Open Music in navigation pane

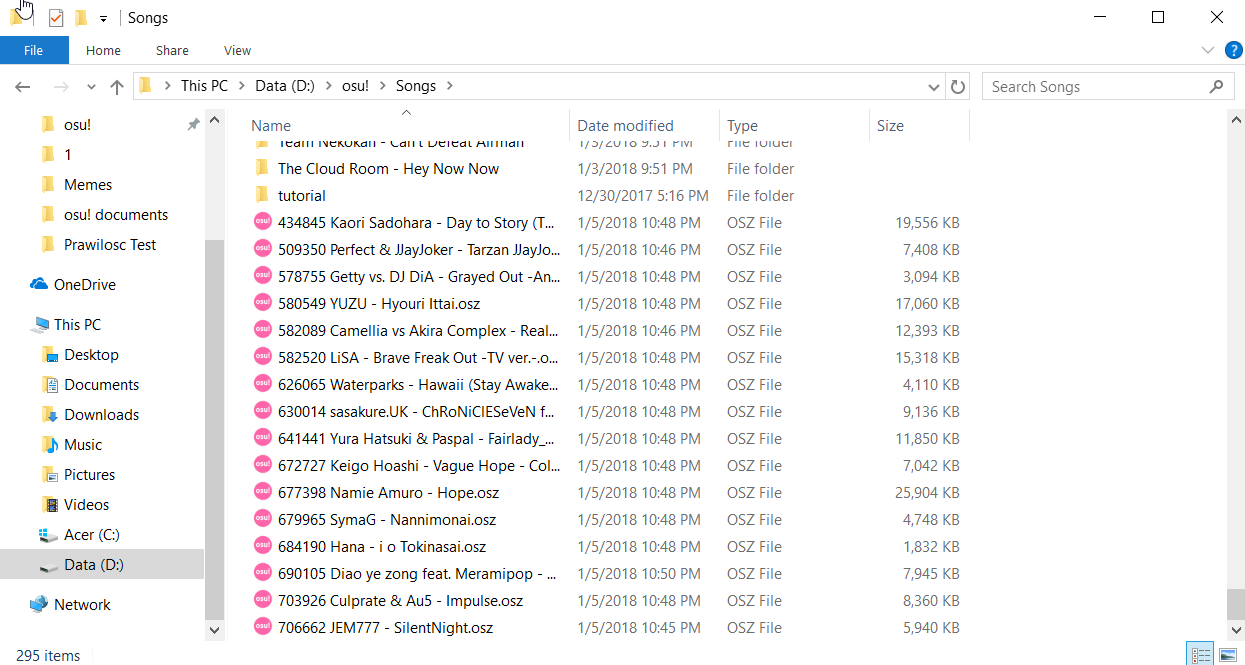(83, 445)
